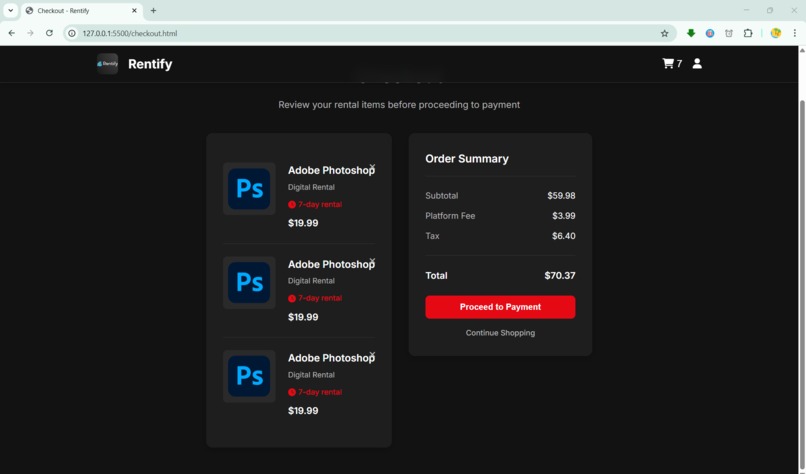The image size is (806, 474).
Task: Click the Order Summary heading
Action: tap(467, 159)
